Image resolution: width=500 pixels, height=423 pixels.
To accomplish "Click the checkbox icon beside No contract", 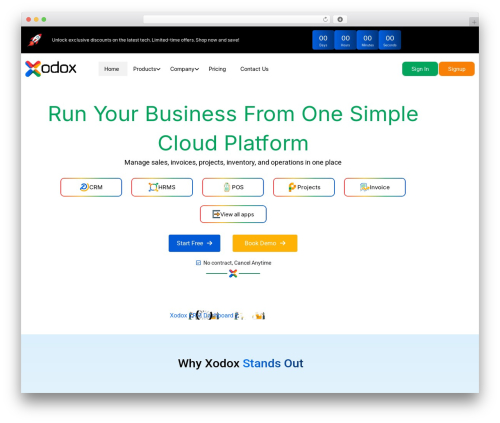I will coord(198,263).
